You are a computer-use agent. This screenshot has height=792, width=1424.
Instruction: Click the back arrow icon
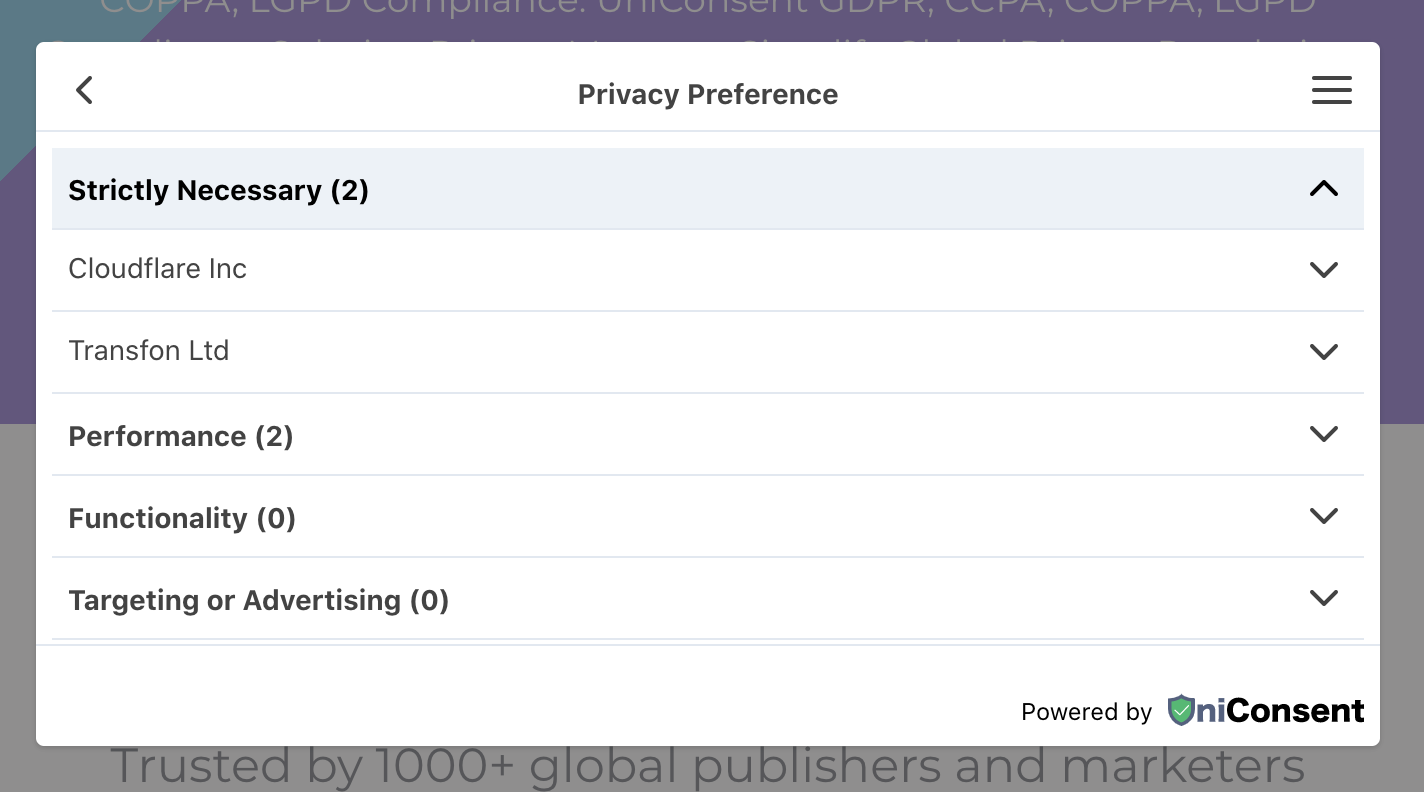(x=84, y=90)
